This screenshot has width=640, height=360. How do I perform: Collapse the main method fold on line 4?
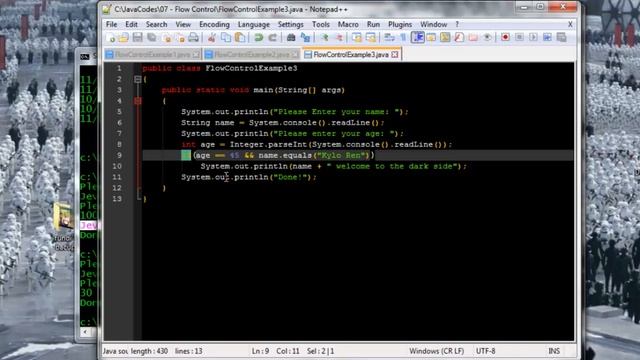coord(138,101)
